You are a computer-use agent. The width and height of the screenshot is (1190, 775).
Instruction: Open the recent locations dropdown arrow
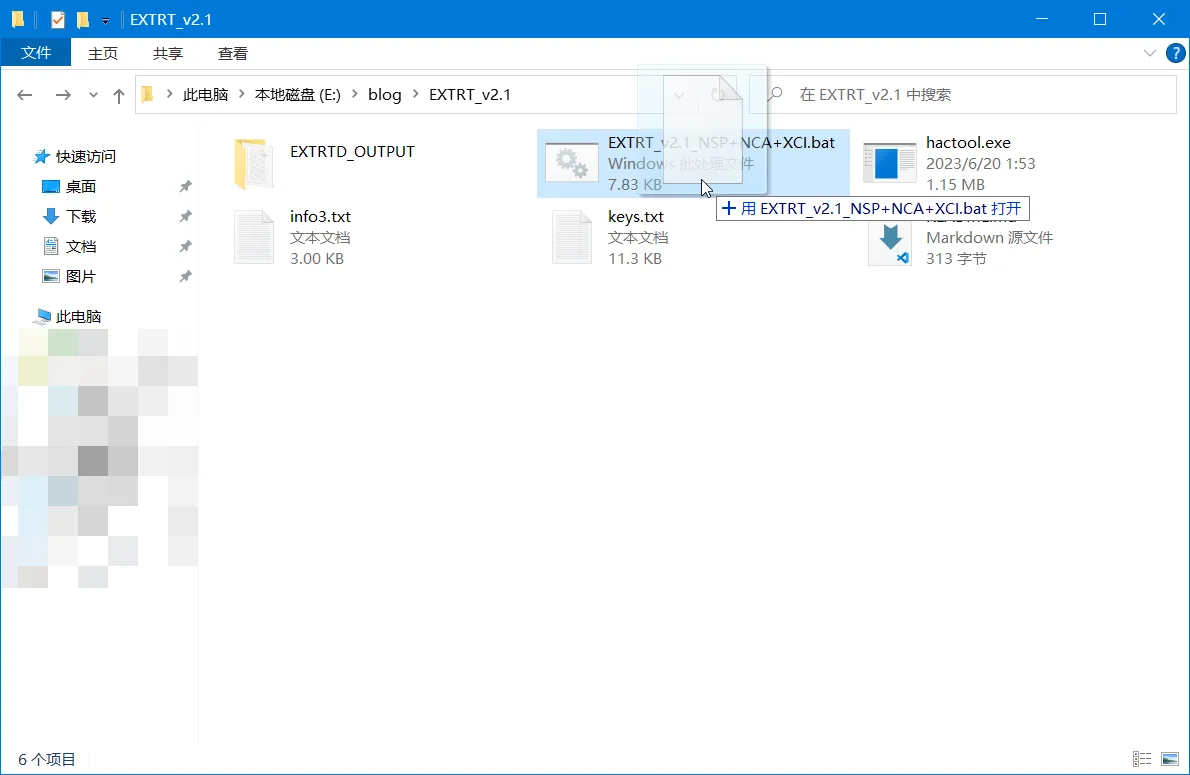point(94,95)
